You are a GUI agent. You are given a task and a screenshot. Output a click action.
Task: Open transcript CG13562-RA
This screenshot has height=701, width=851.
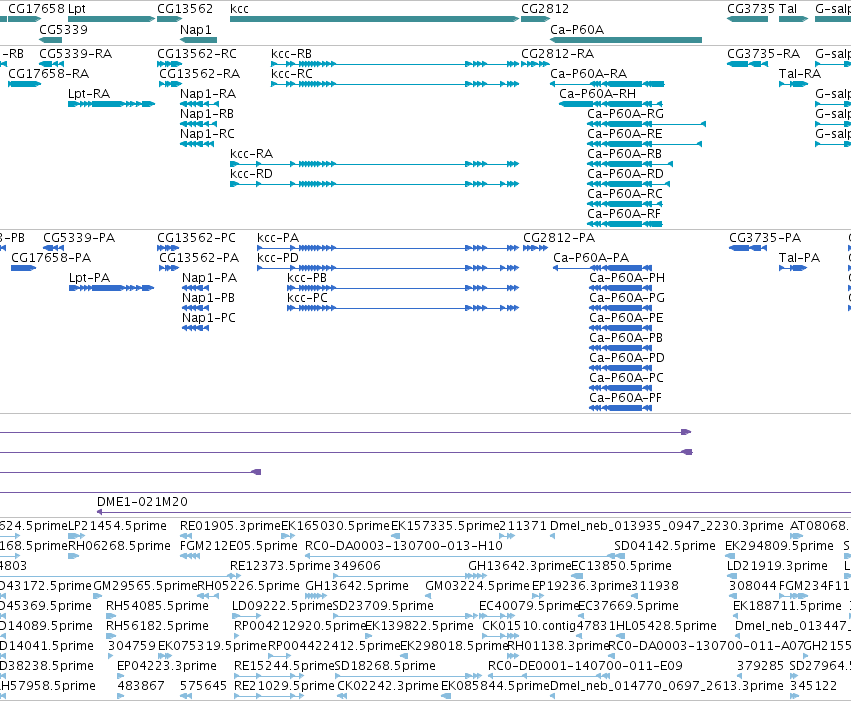click(x=200, y=74)
